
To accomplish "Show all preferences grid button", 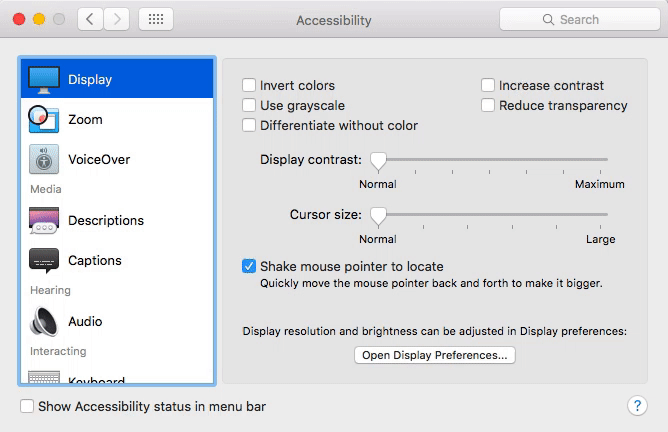I will coord(155,19).
